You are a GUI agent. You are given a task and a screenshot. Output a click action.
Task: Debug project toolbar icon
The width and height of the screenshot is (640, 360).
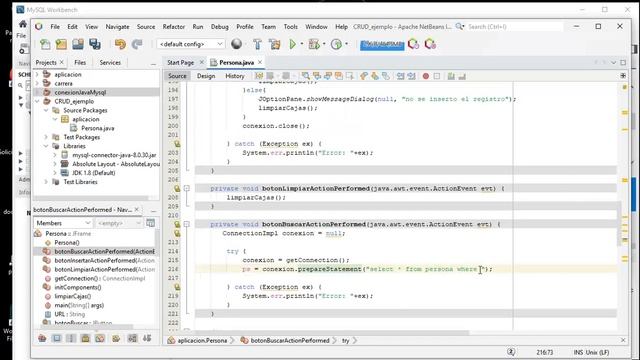(x=314, y=44)
